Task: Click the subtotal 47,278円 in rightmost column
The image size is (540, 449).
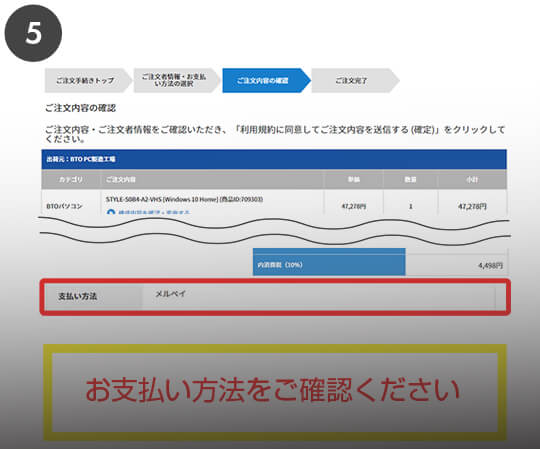Action: (472, 206)
